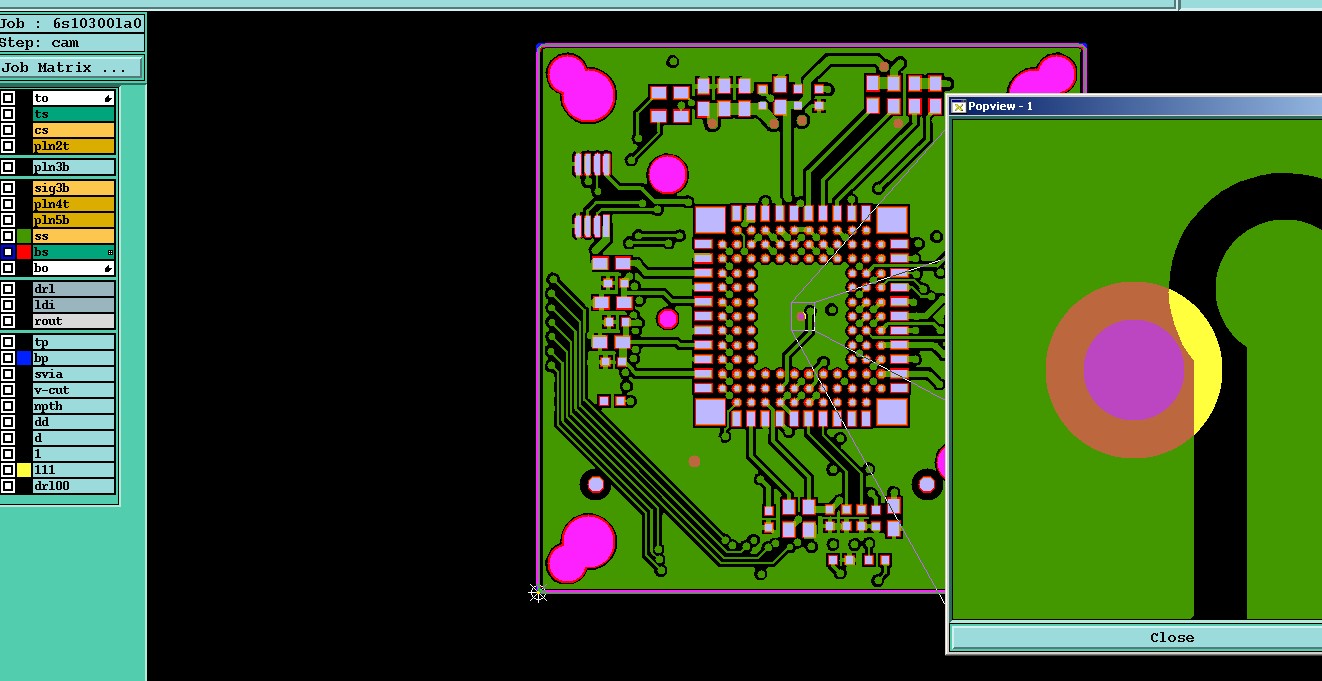The image size is (1322, 681).
Task: Click the small Popview source box on the board
Action: tap(803, 318)
